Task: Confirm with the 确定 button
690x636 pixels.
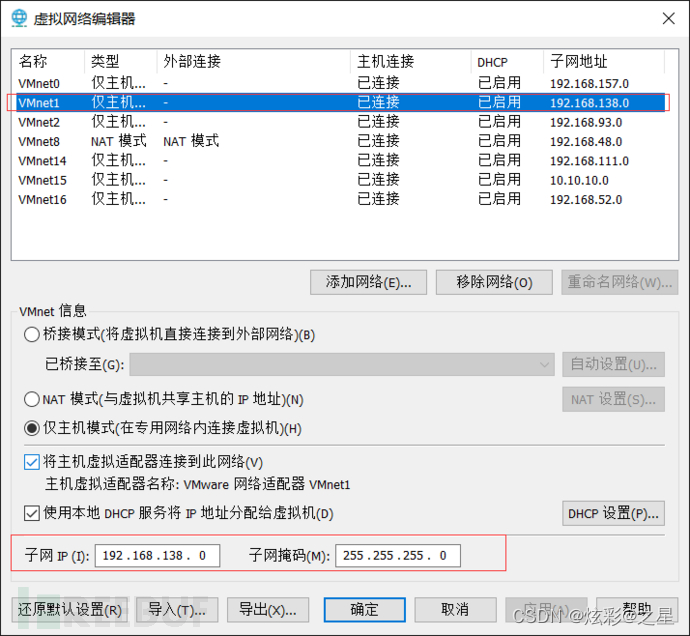Action: 364,610
